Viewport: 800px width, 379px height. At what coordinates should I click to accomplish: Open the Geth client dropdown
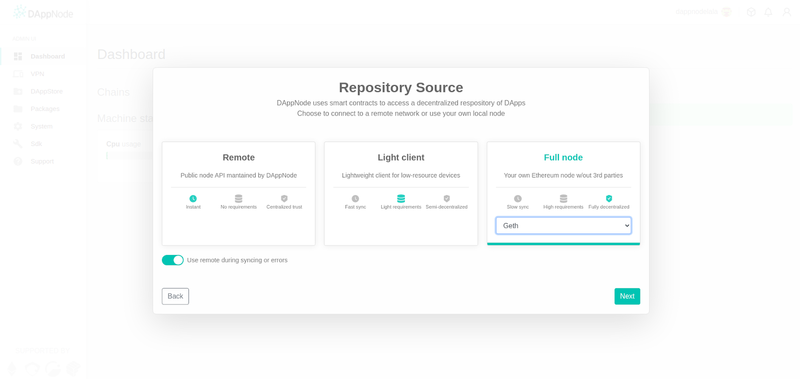563,225
